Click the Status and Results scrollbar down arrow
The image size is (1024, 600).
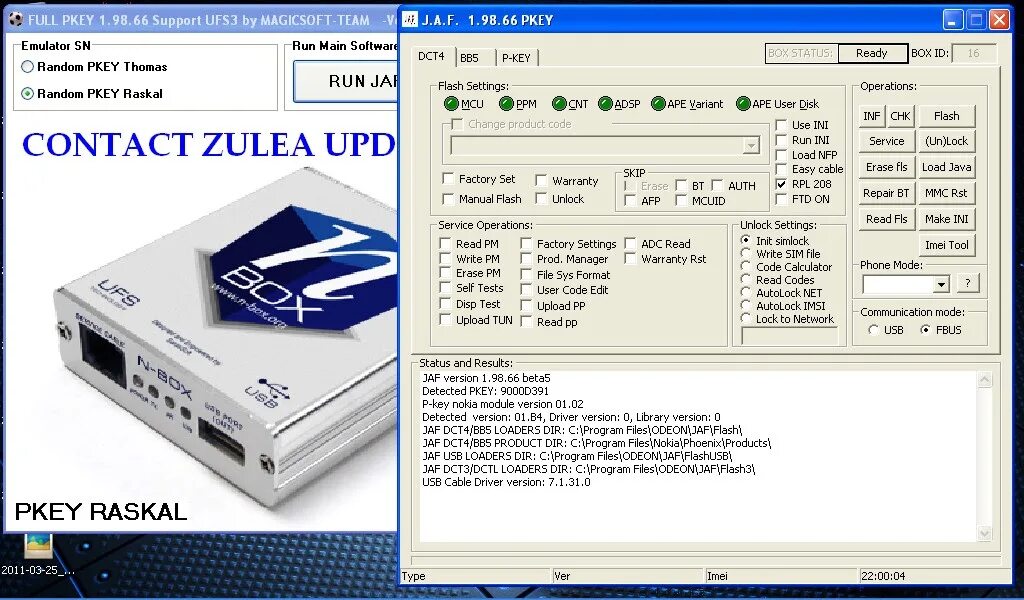tap(985, 533)
